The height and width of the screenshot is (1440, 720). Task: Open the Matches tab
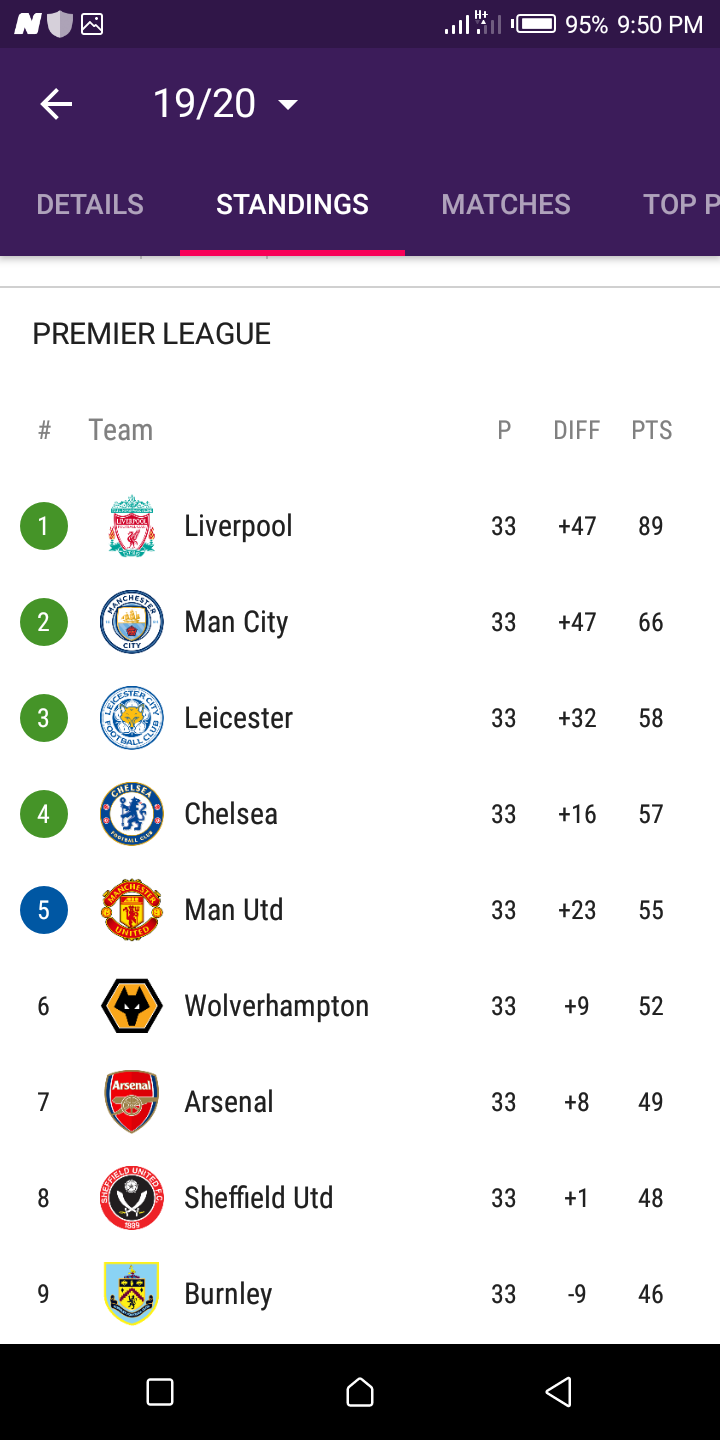tap(506, 204)
